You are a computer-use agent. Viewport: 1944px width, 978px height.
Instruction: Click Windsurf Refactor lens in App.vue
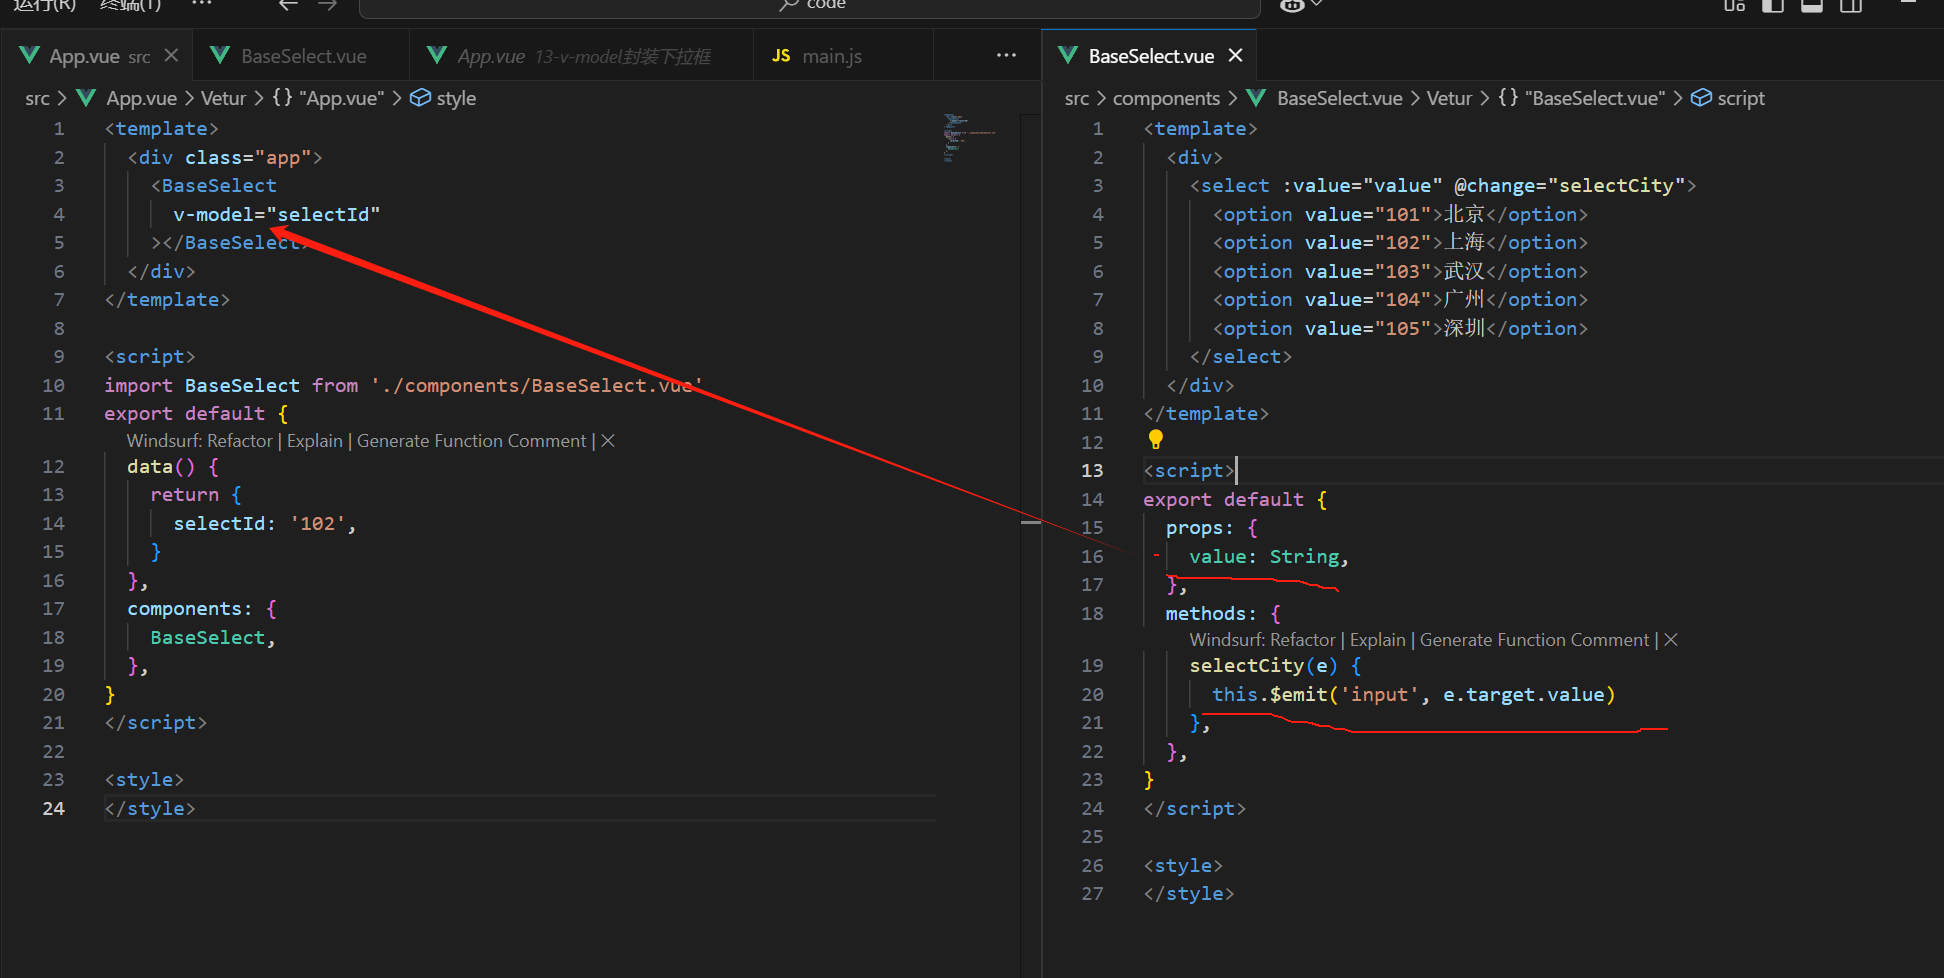(200, 441)
